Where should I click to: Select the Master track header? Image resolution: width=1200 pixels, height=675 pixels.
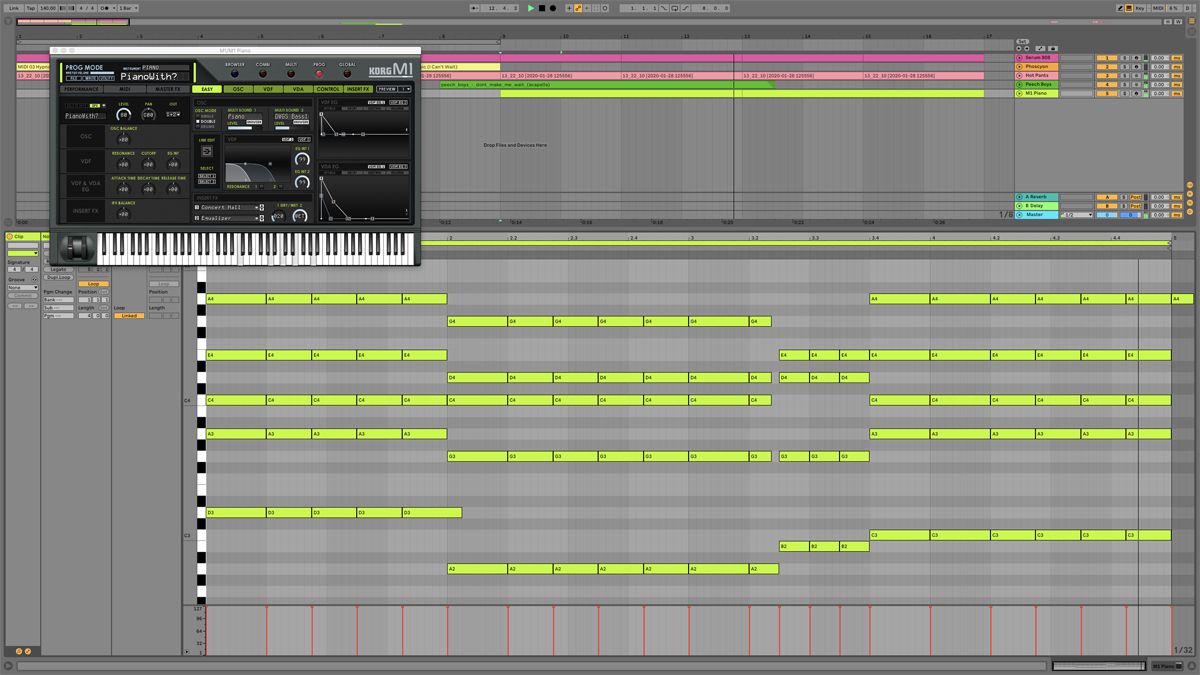click(1037, 215)
